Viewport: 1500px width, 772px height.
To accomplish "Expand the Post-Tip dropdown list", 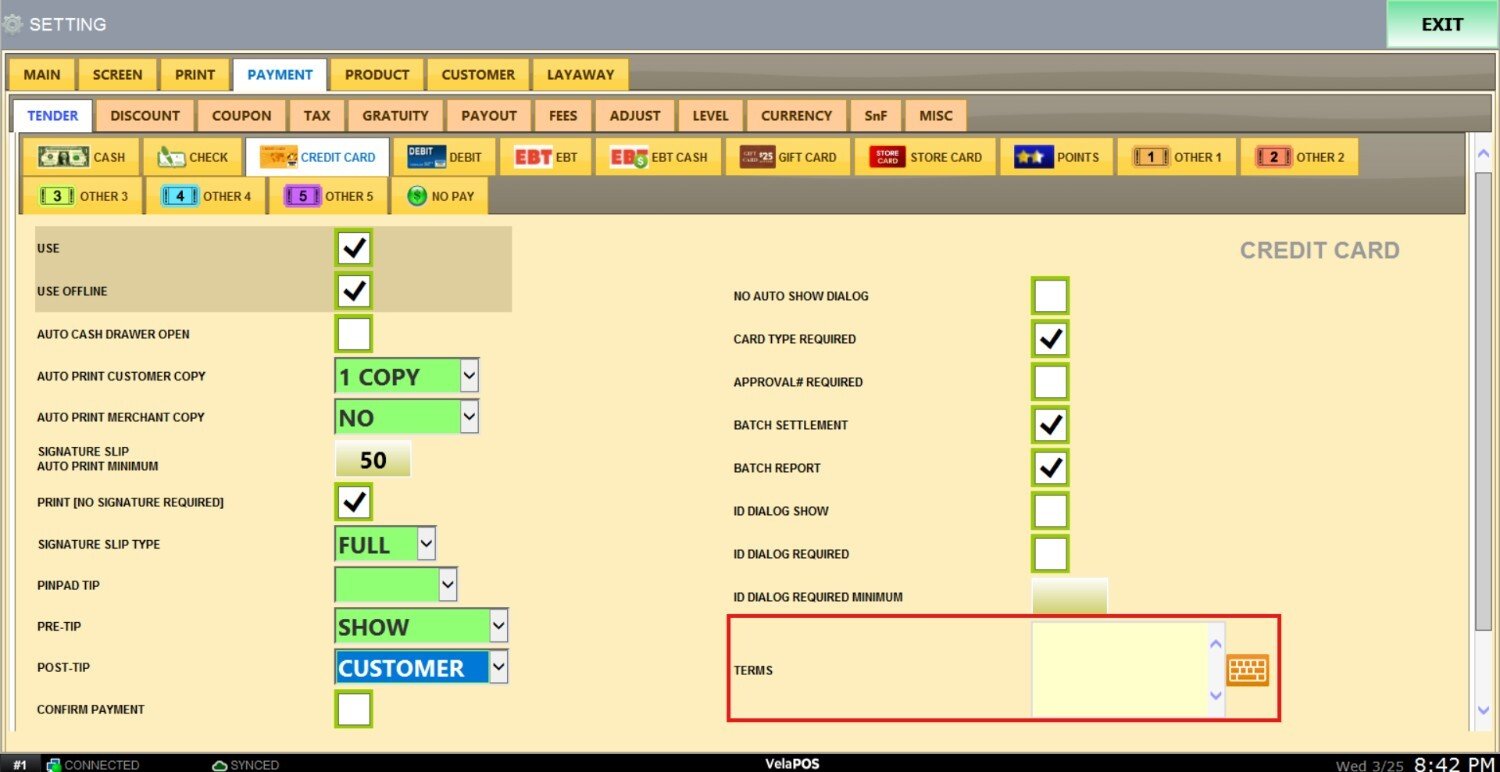I will coord(498,667).
